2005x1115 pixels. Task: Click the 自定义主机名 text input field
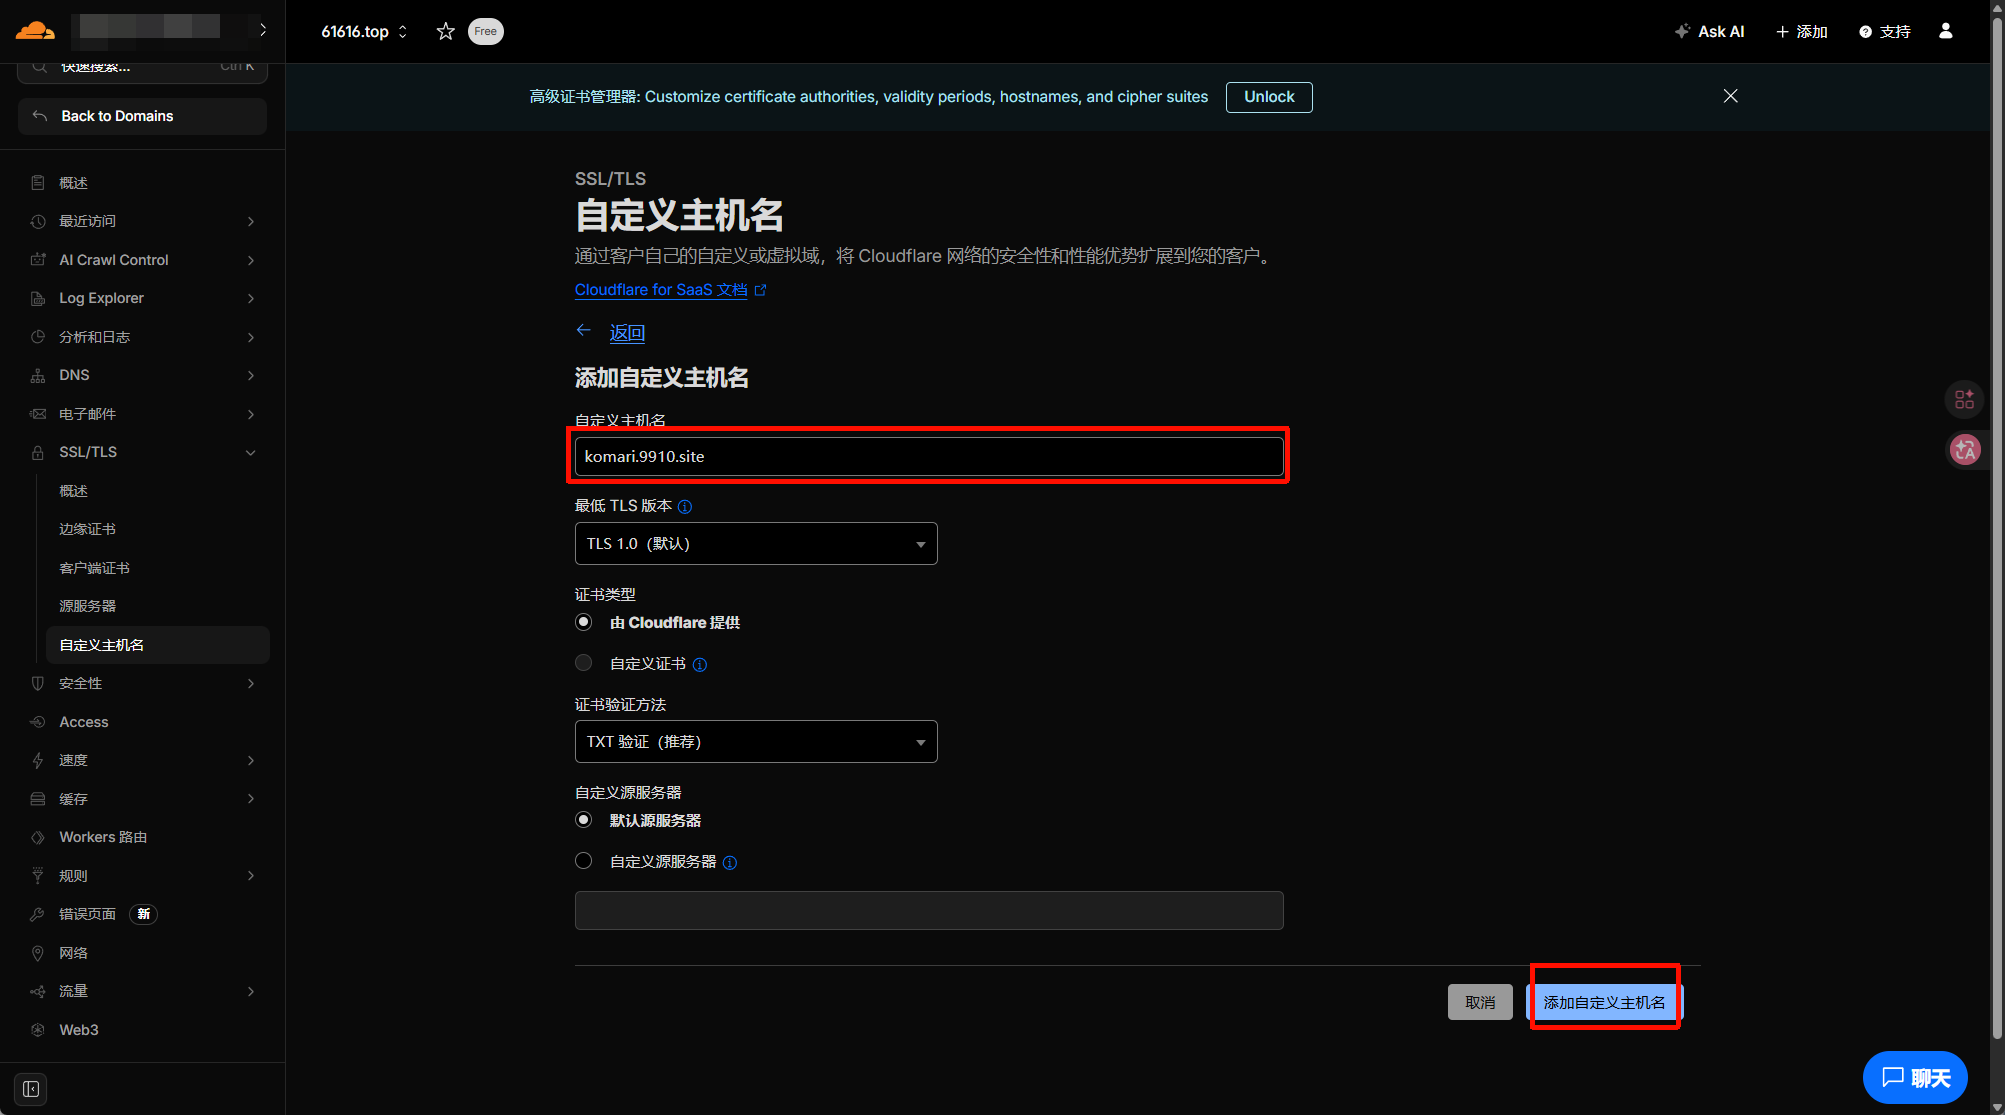[x=928, y=456]
